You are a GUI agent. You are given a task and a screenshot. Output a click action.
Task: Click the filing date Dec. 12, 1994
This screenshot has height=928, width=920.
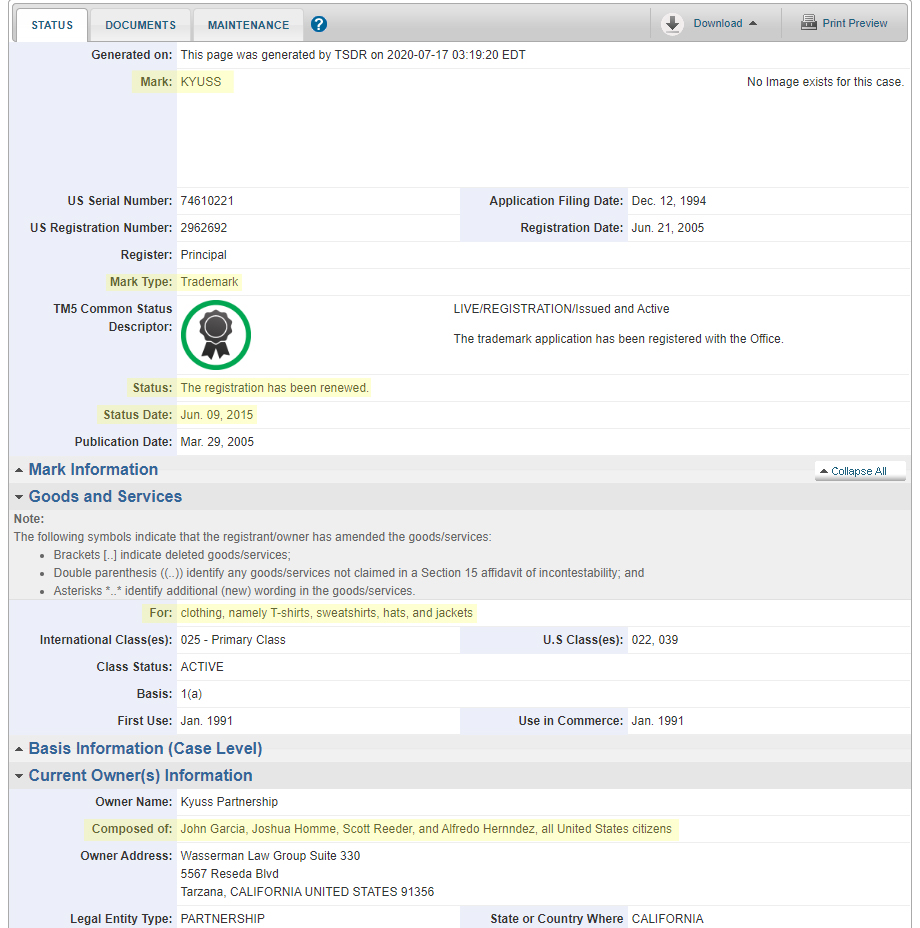pyautogui.click(x=668, y=201)
